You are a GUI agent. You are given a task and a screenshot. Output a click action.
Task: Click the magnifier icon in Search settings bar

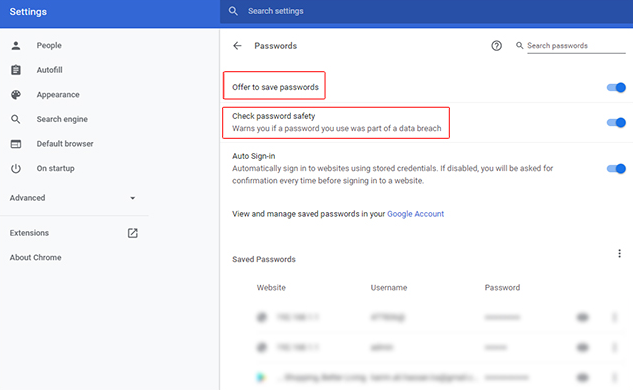(x=233, y=11)
